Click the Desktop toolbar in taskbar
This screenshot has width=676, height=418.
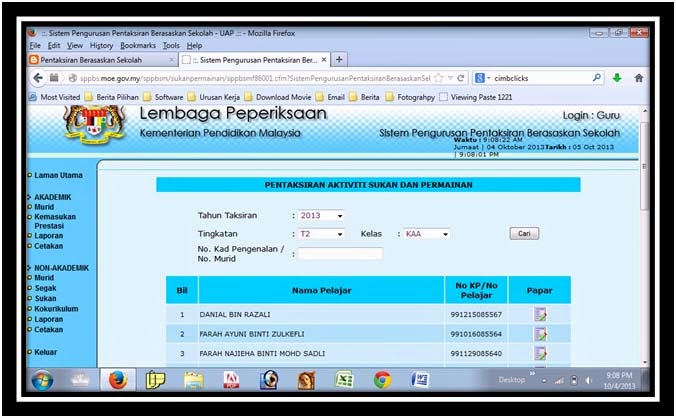512,380
